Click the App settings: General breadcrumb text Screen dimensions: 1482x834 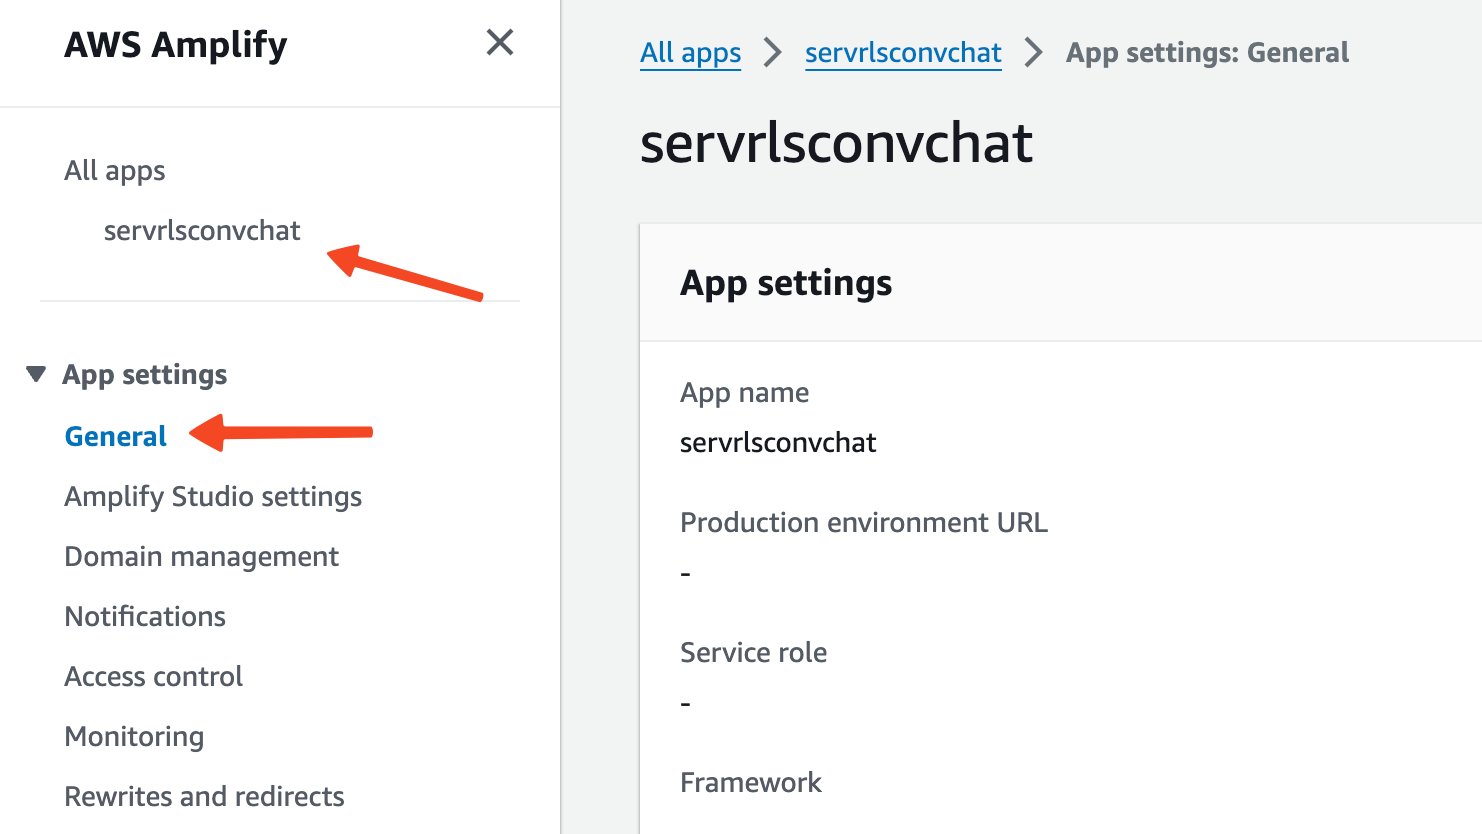pos(1207,53)
